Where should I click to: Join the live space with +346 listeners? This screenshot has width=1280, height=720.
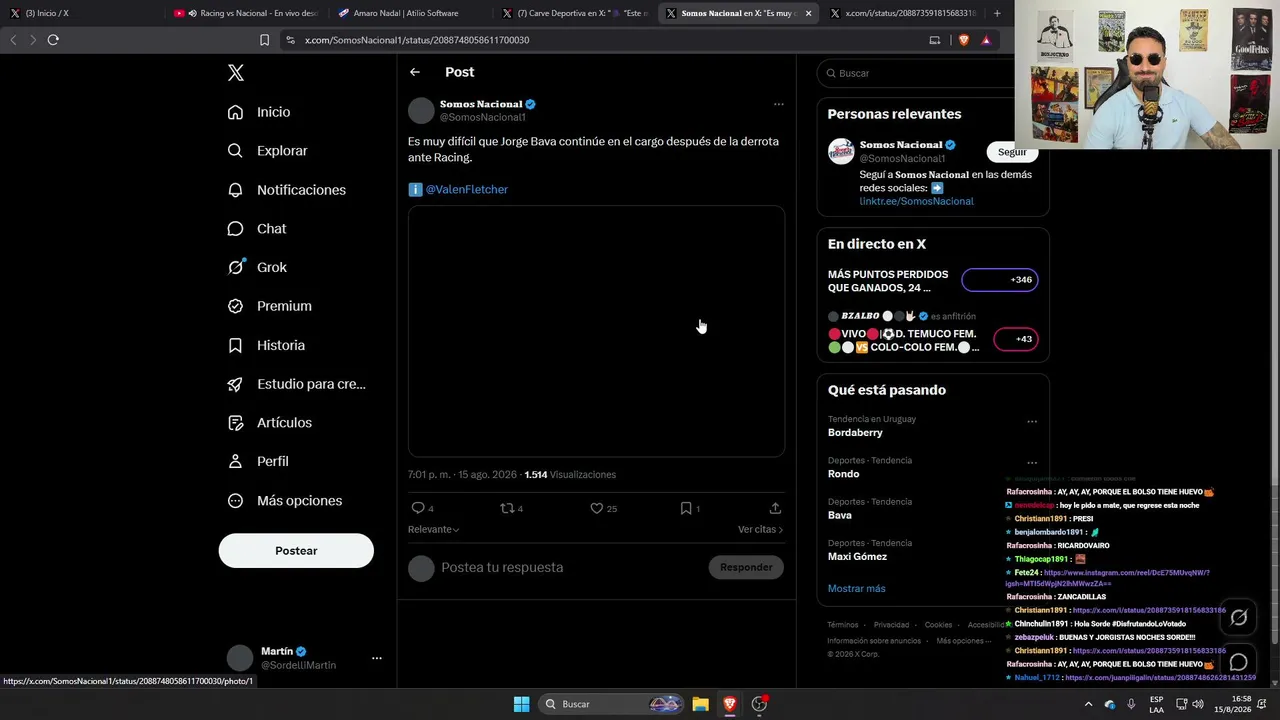[x=1000, y=280]
